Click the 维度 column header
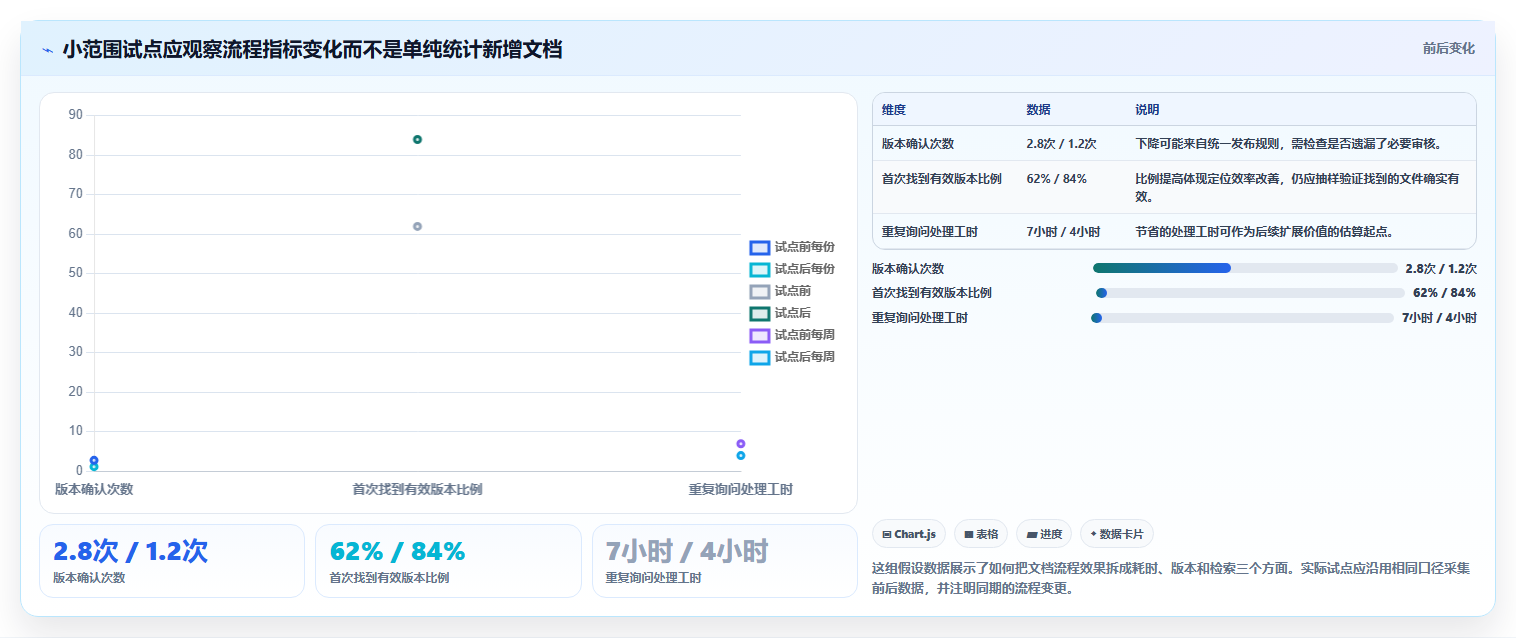 (x=894, y=110)
